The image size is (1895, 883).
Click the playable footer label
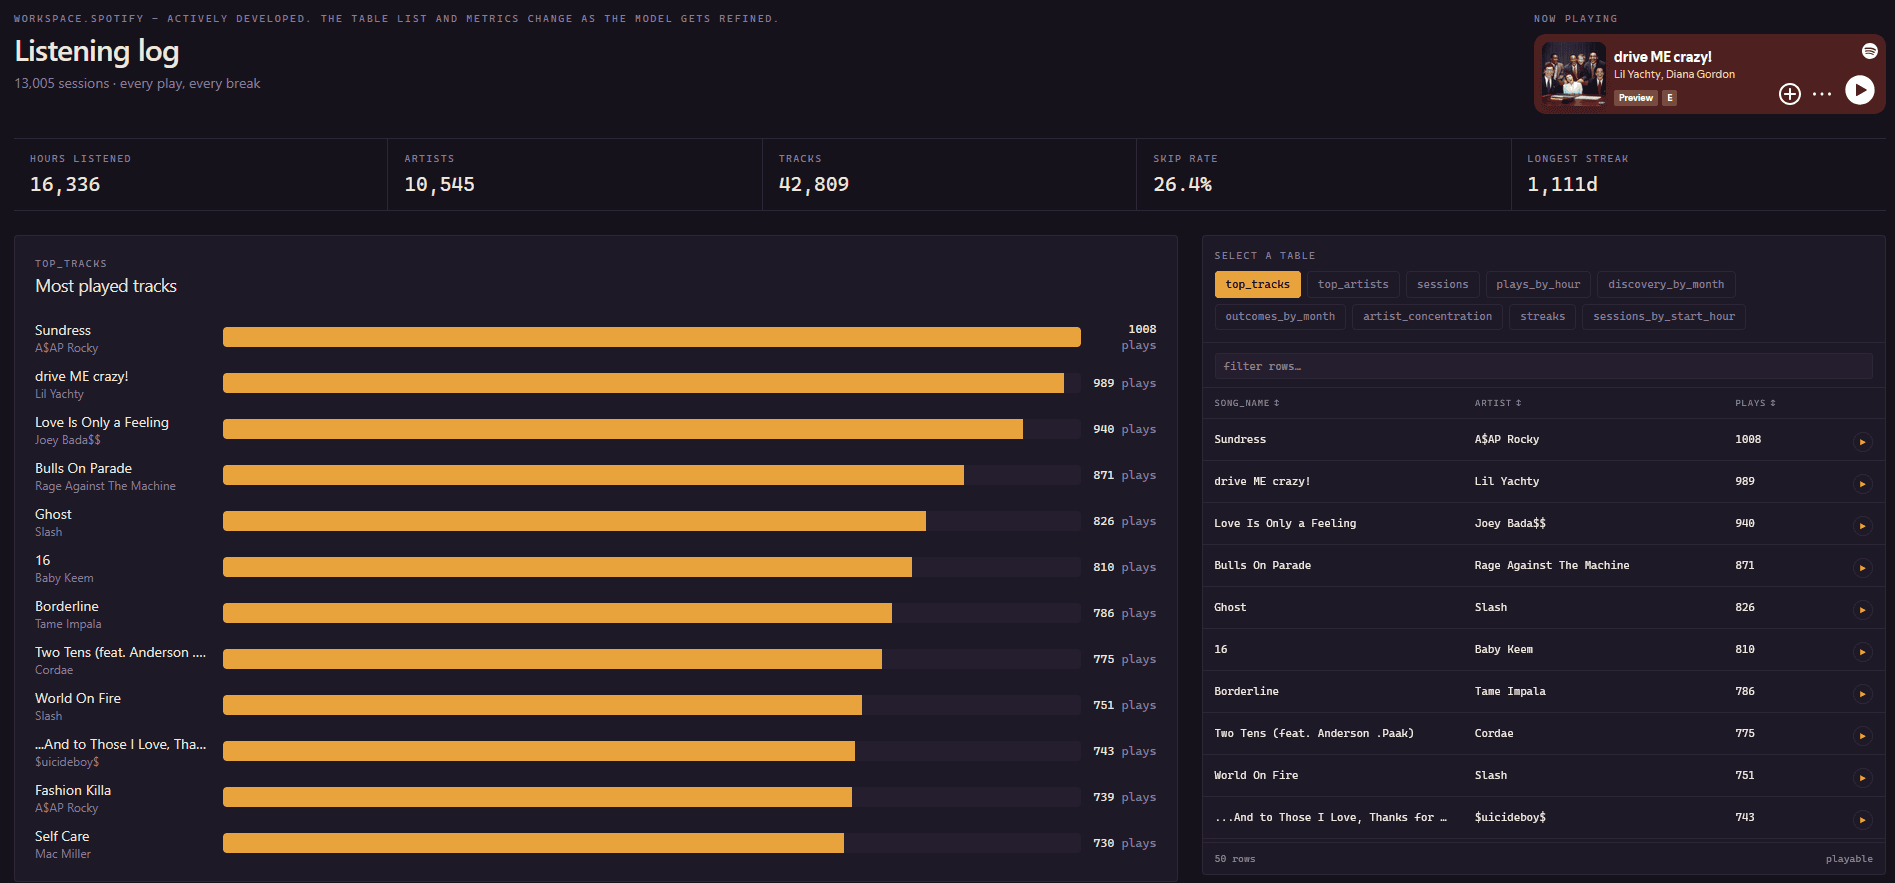[x=1849, y=859]
